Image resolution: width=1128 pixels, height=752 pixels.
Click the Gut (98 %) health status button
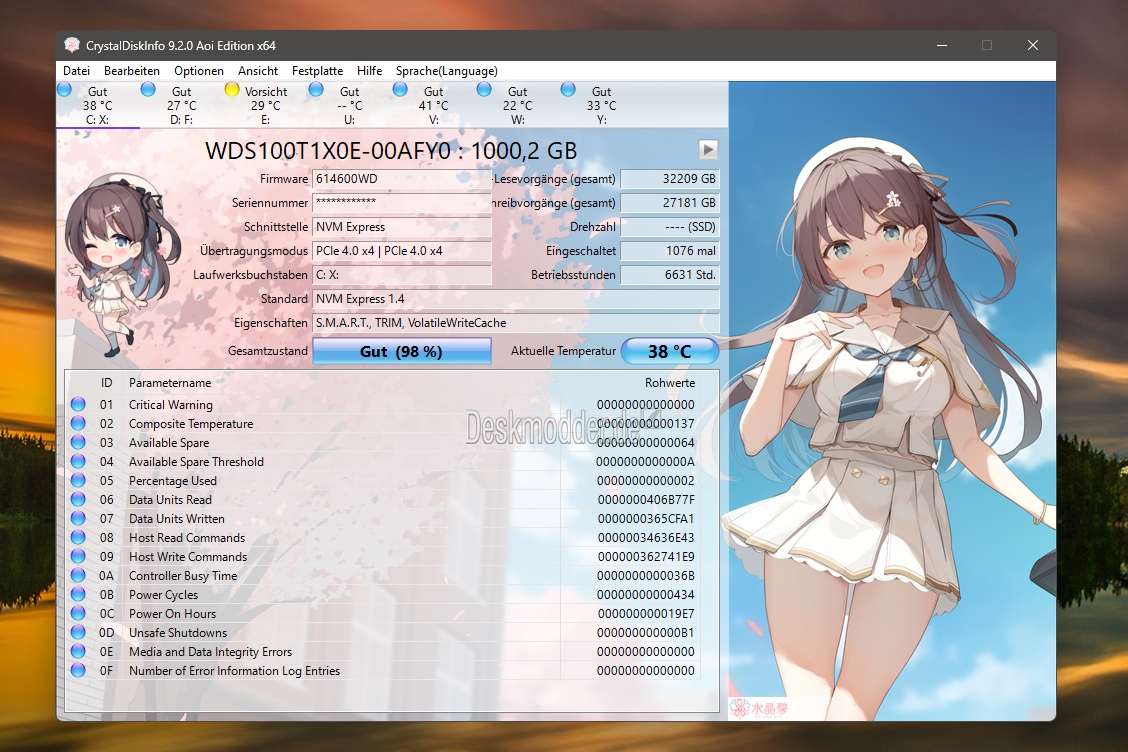click(401, 351)
